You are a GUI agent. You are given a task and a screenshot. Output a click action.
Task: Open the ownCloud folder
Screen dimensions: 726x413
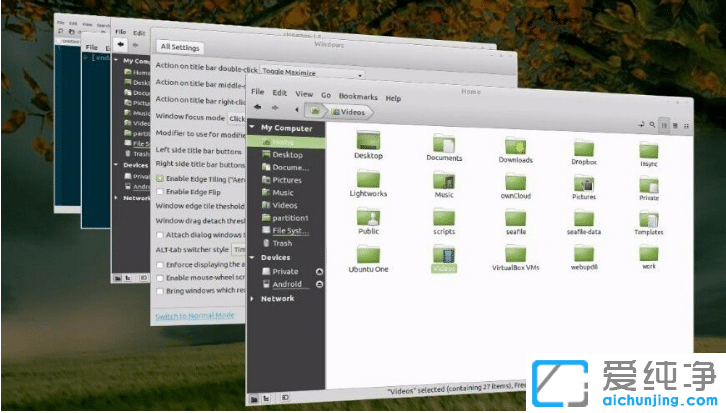coord(513,182)
